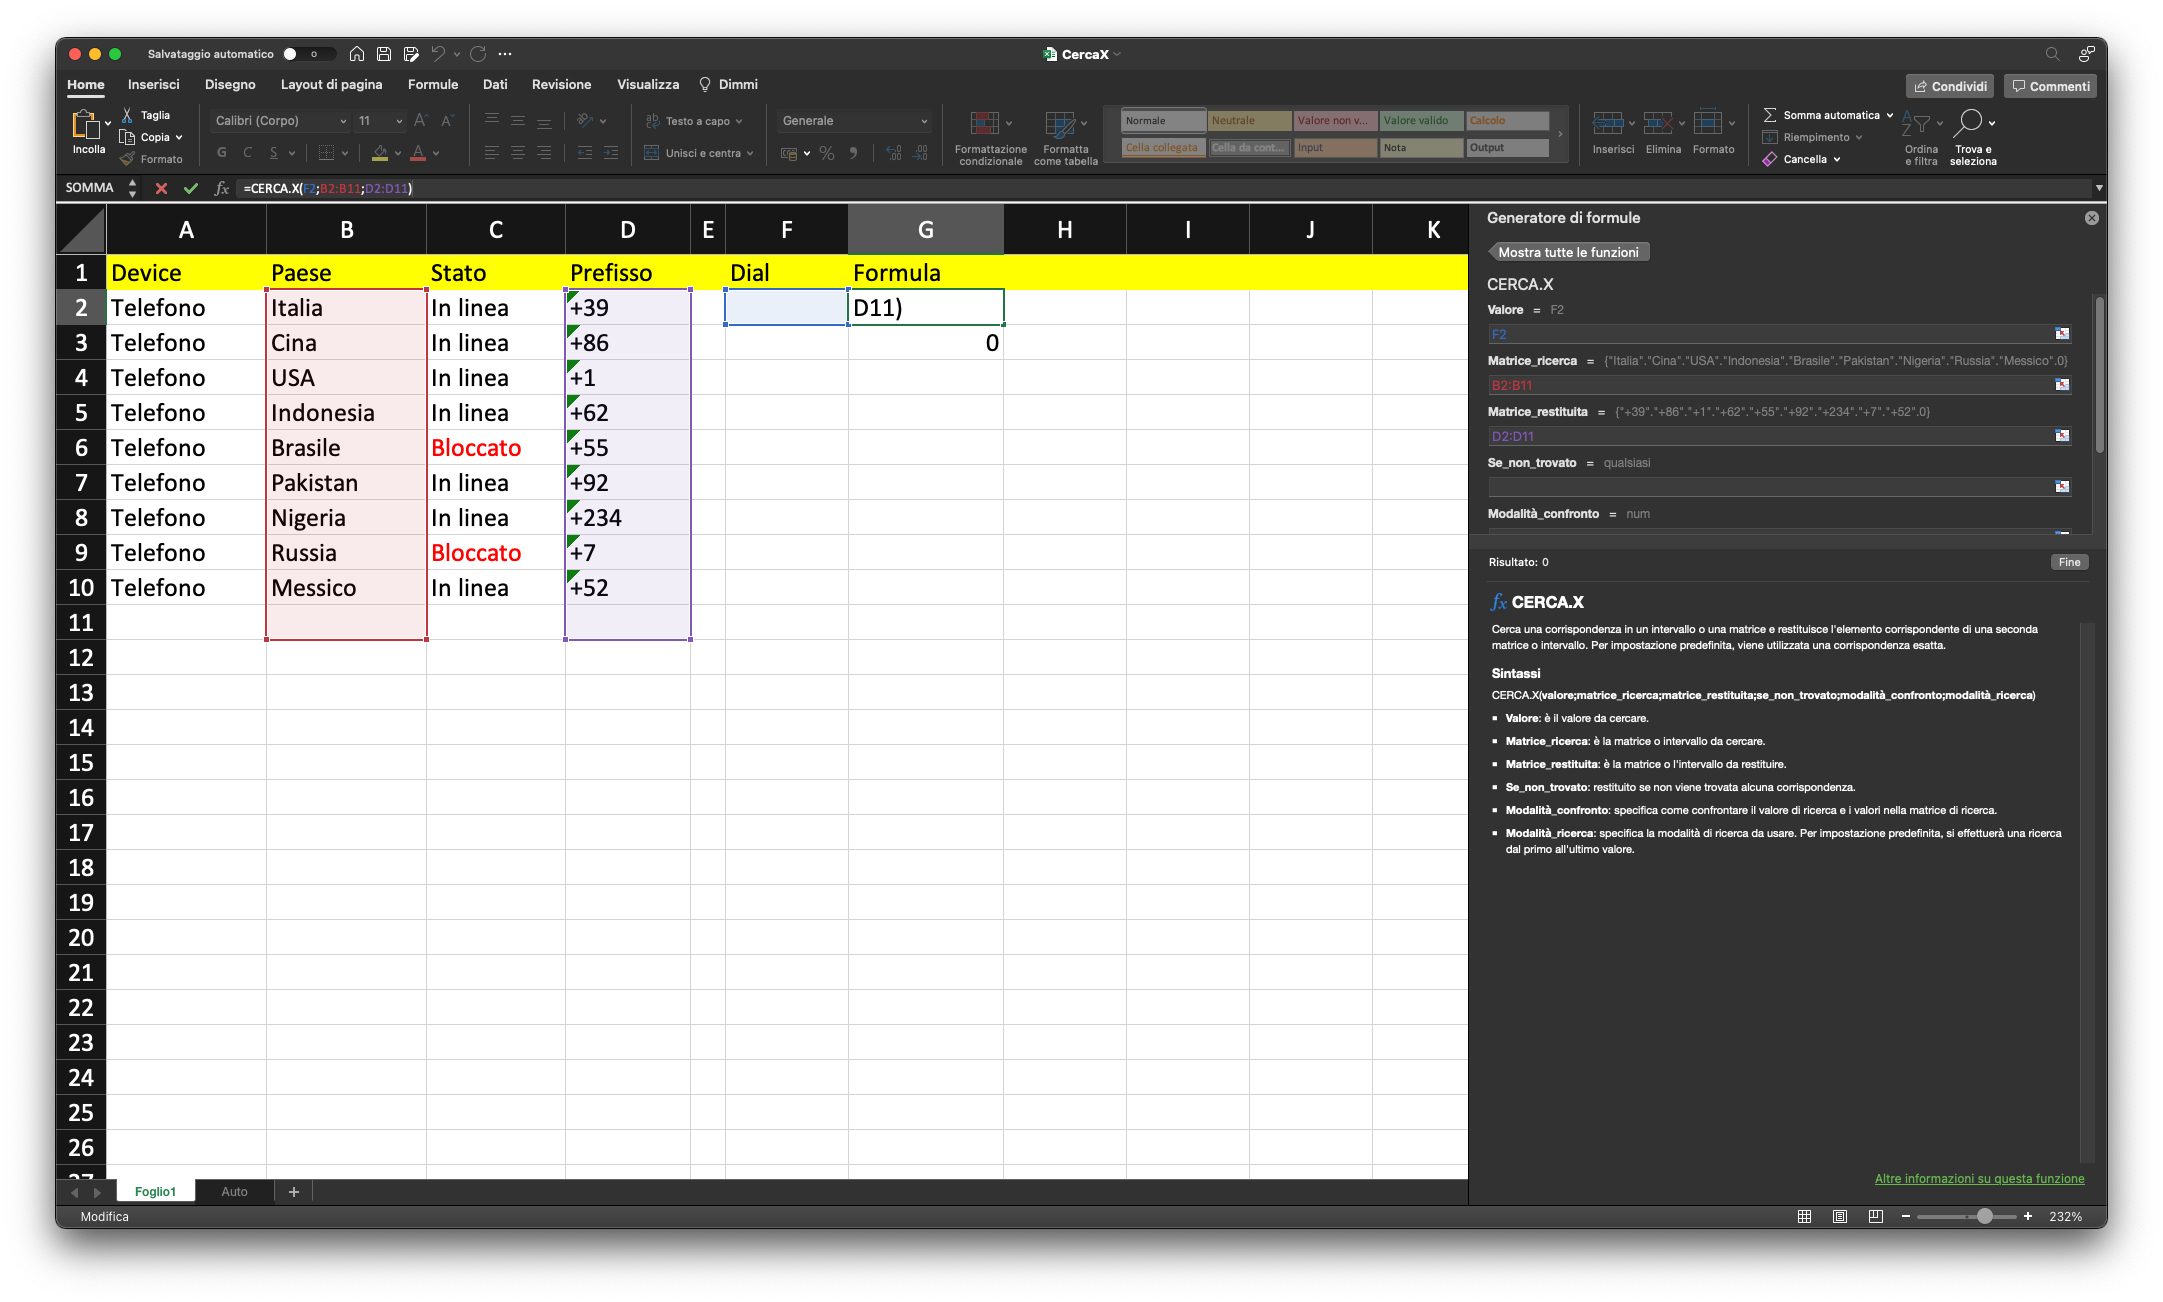The image size is (2163, 1302).
Task: Open the Unisci e centra dropdown arrow
Action: tap(750, 153)
